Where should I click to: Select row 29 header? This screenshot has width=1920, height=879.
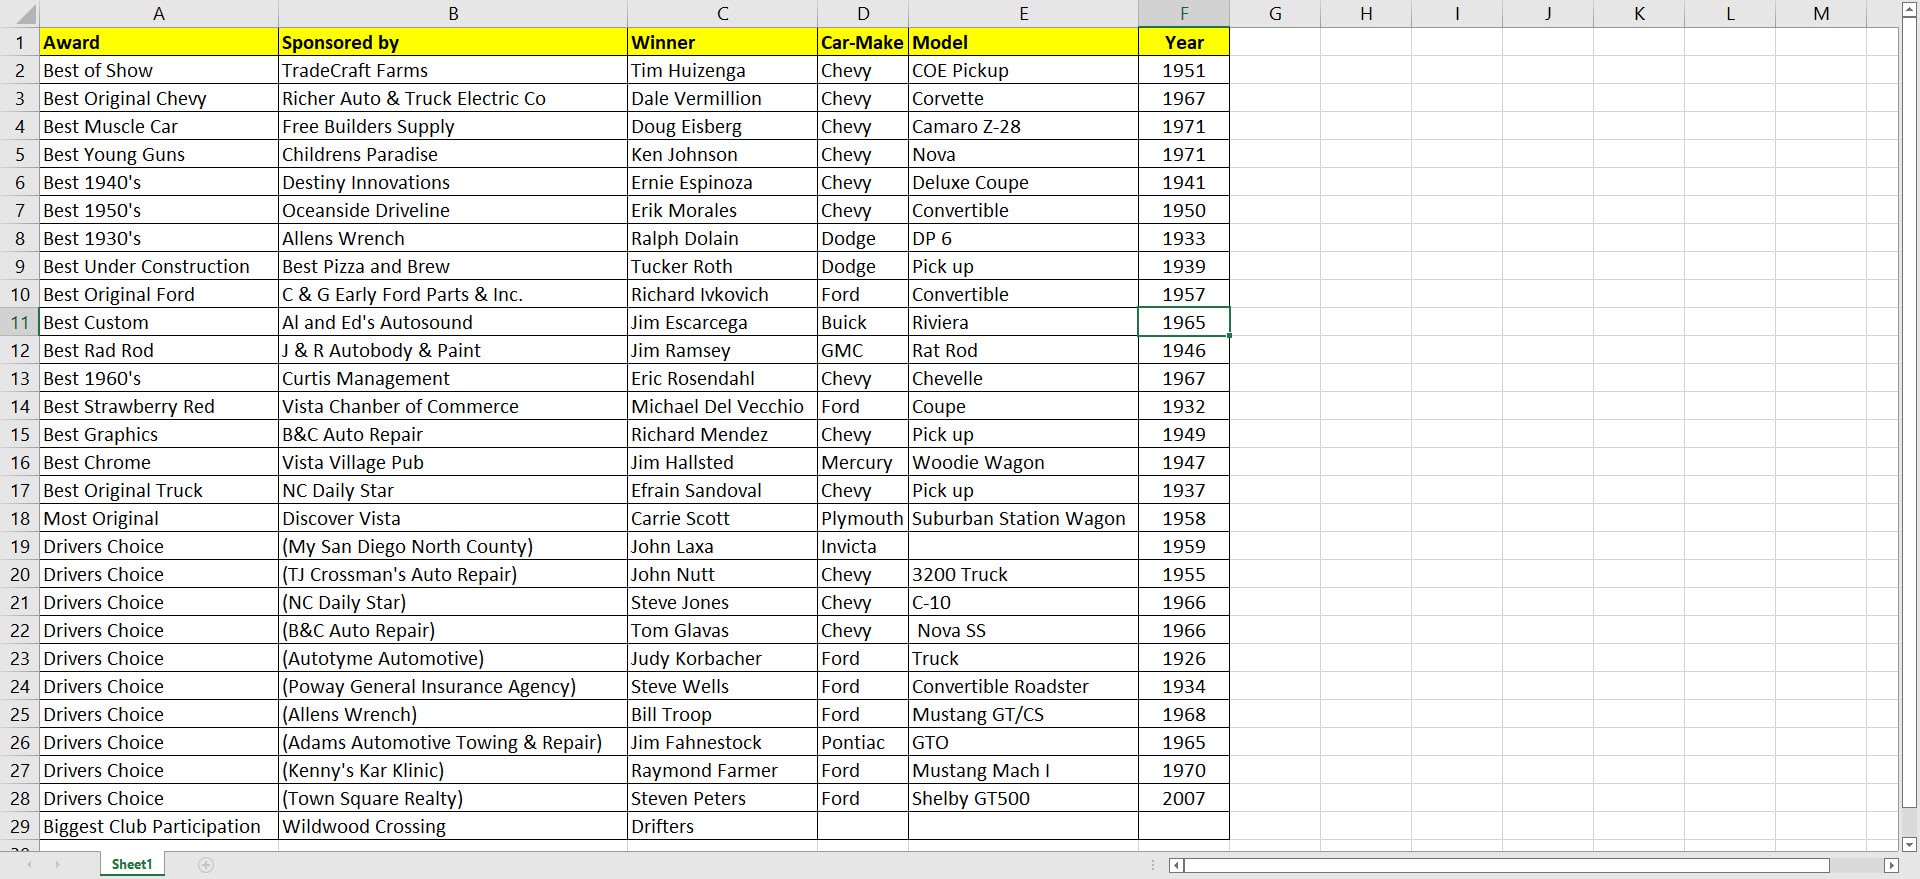point(19,826)
